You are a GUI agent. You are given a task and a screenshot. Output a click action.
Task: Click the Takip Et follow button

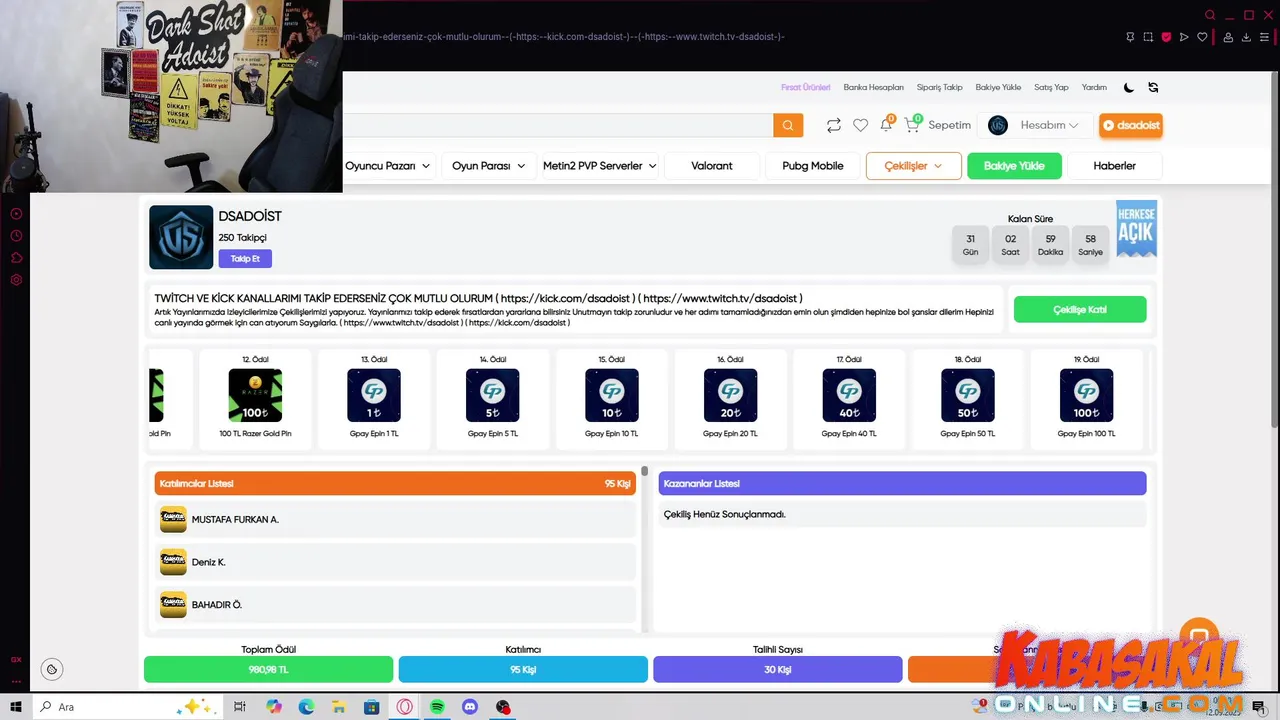[245, 258]
